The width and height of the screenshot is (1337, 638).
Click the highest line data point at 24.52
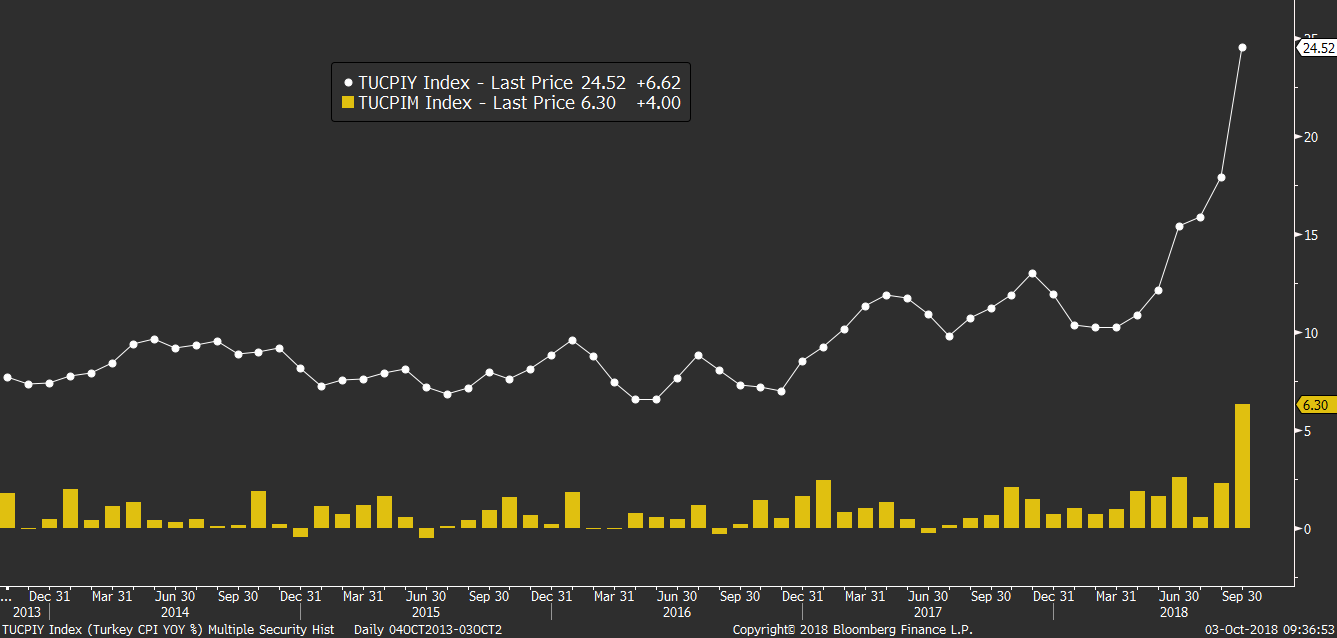(1242, 47)
